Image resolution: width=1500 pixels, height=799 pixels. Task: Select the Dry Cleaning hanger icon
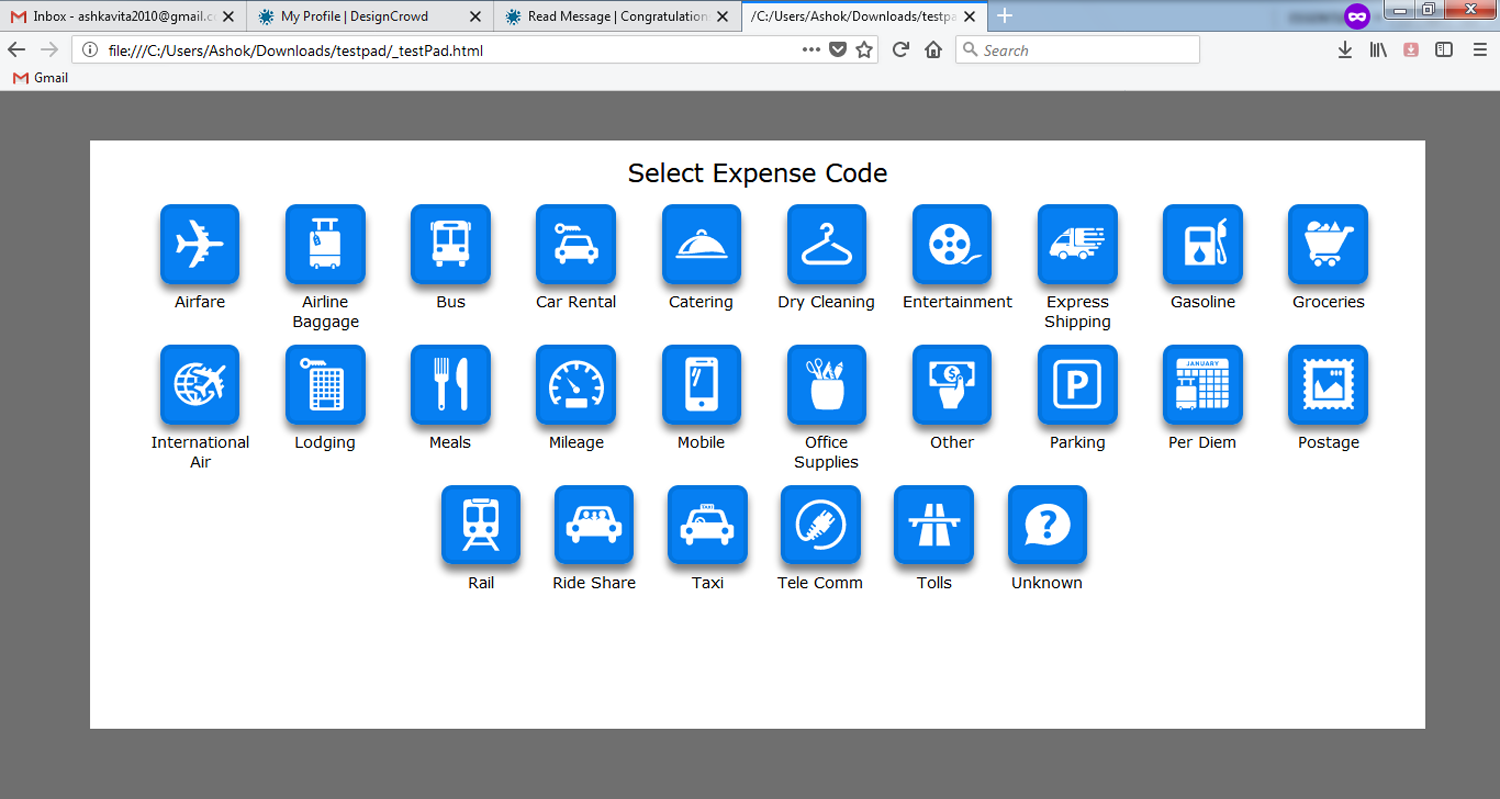[x=826, y=244]
